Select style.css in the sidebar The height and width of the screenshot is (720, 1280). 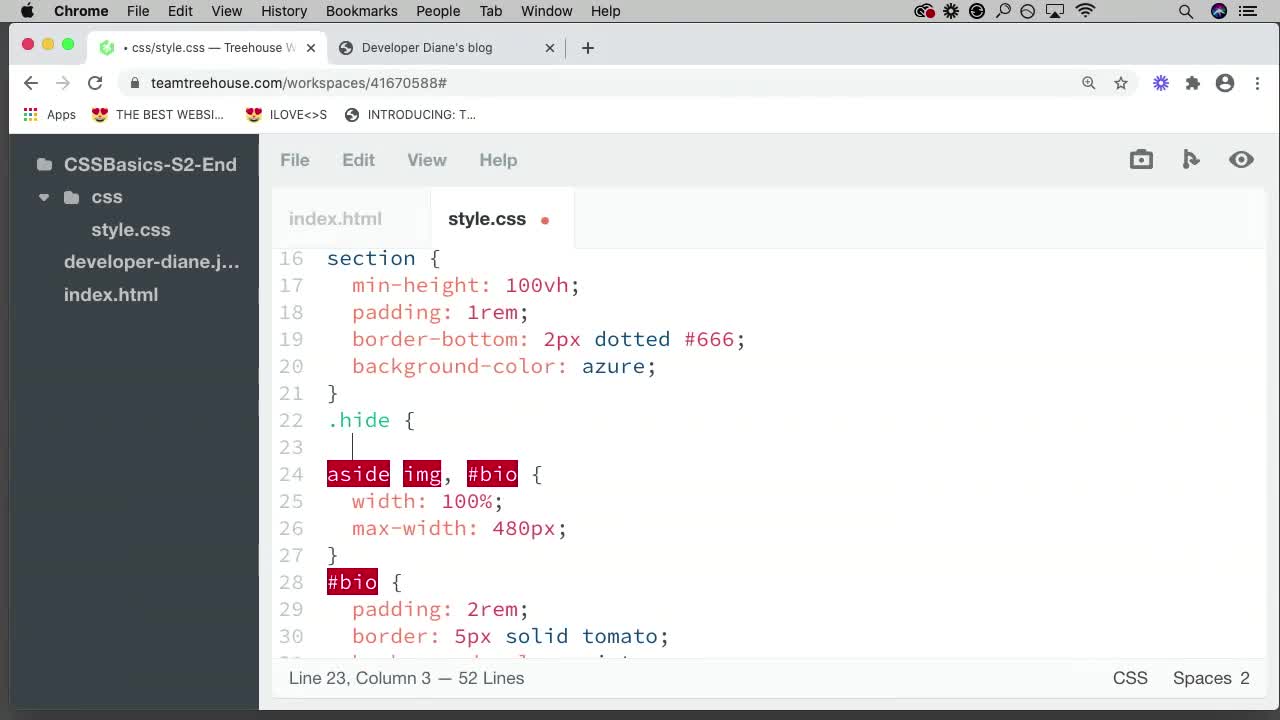click(x=131, y=230)
